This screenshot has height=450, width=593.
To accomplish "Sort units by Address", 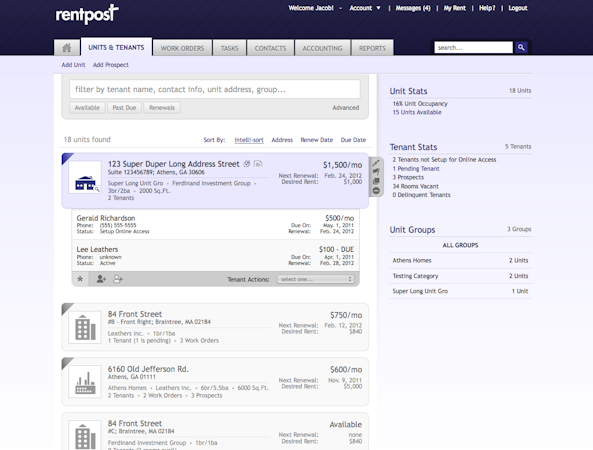I will [x=282, y=140].
